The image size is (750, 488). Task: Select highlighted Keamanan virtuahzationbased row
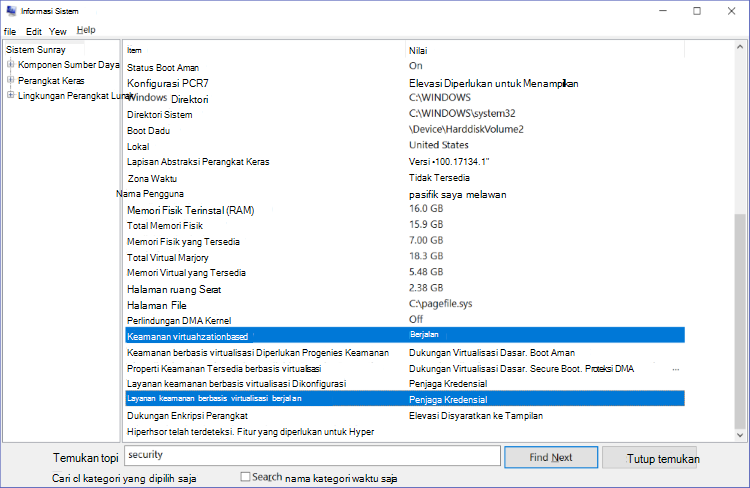405,335
